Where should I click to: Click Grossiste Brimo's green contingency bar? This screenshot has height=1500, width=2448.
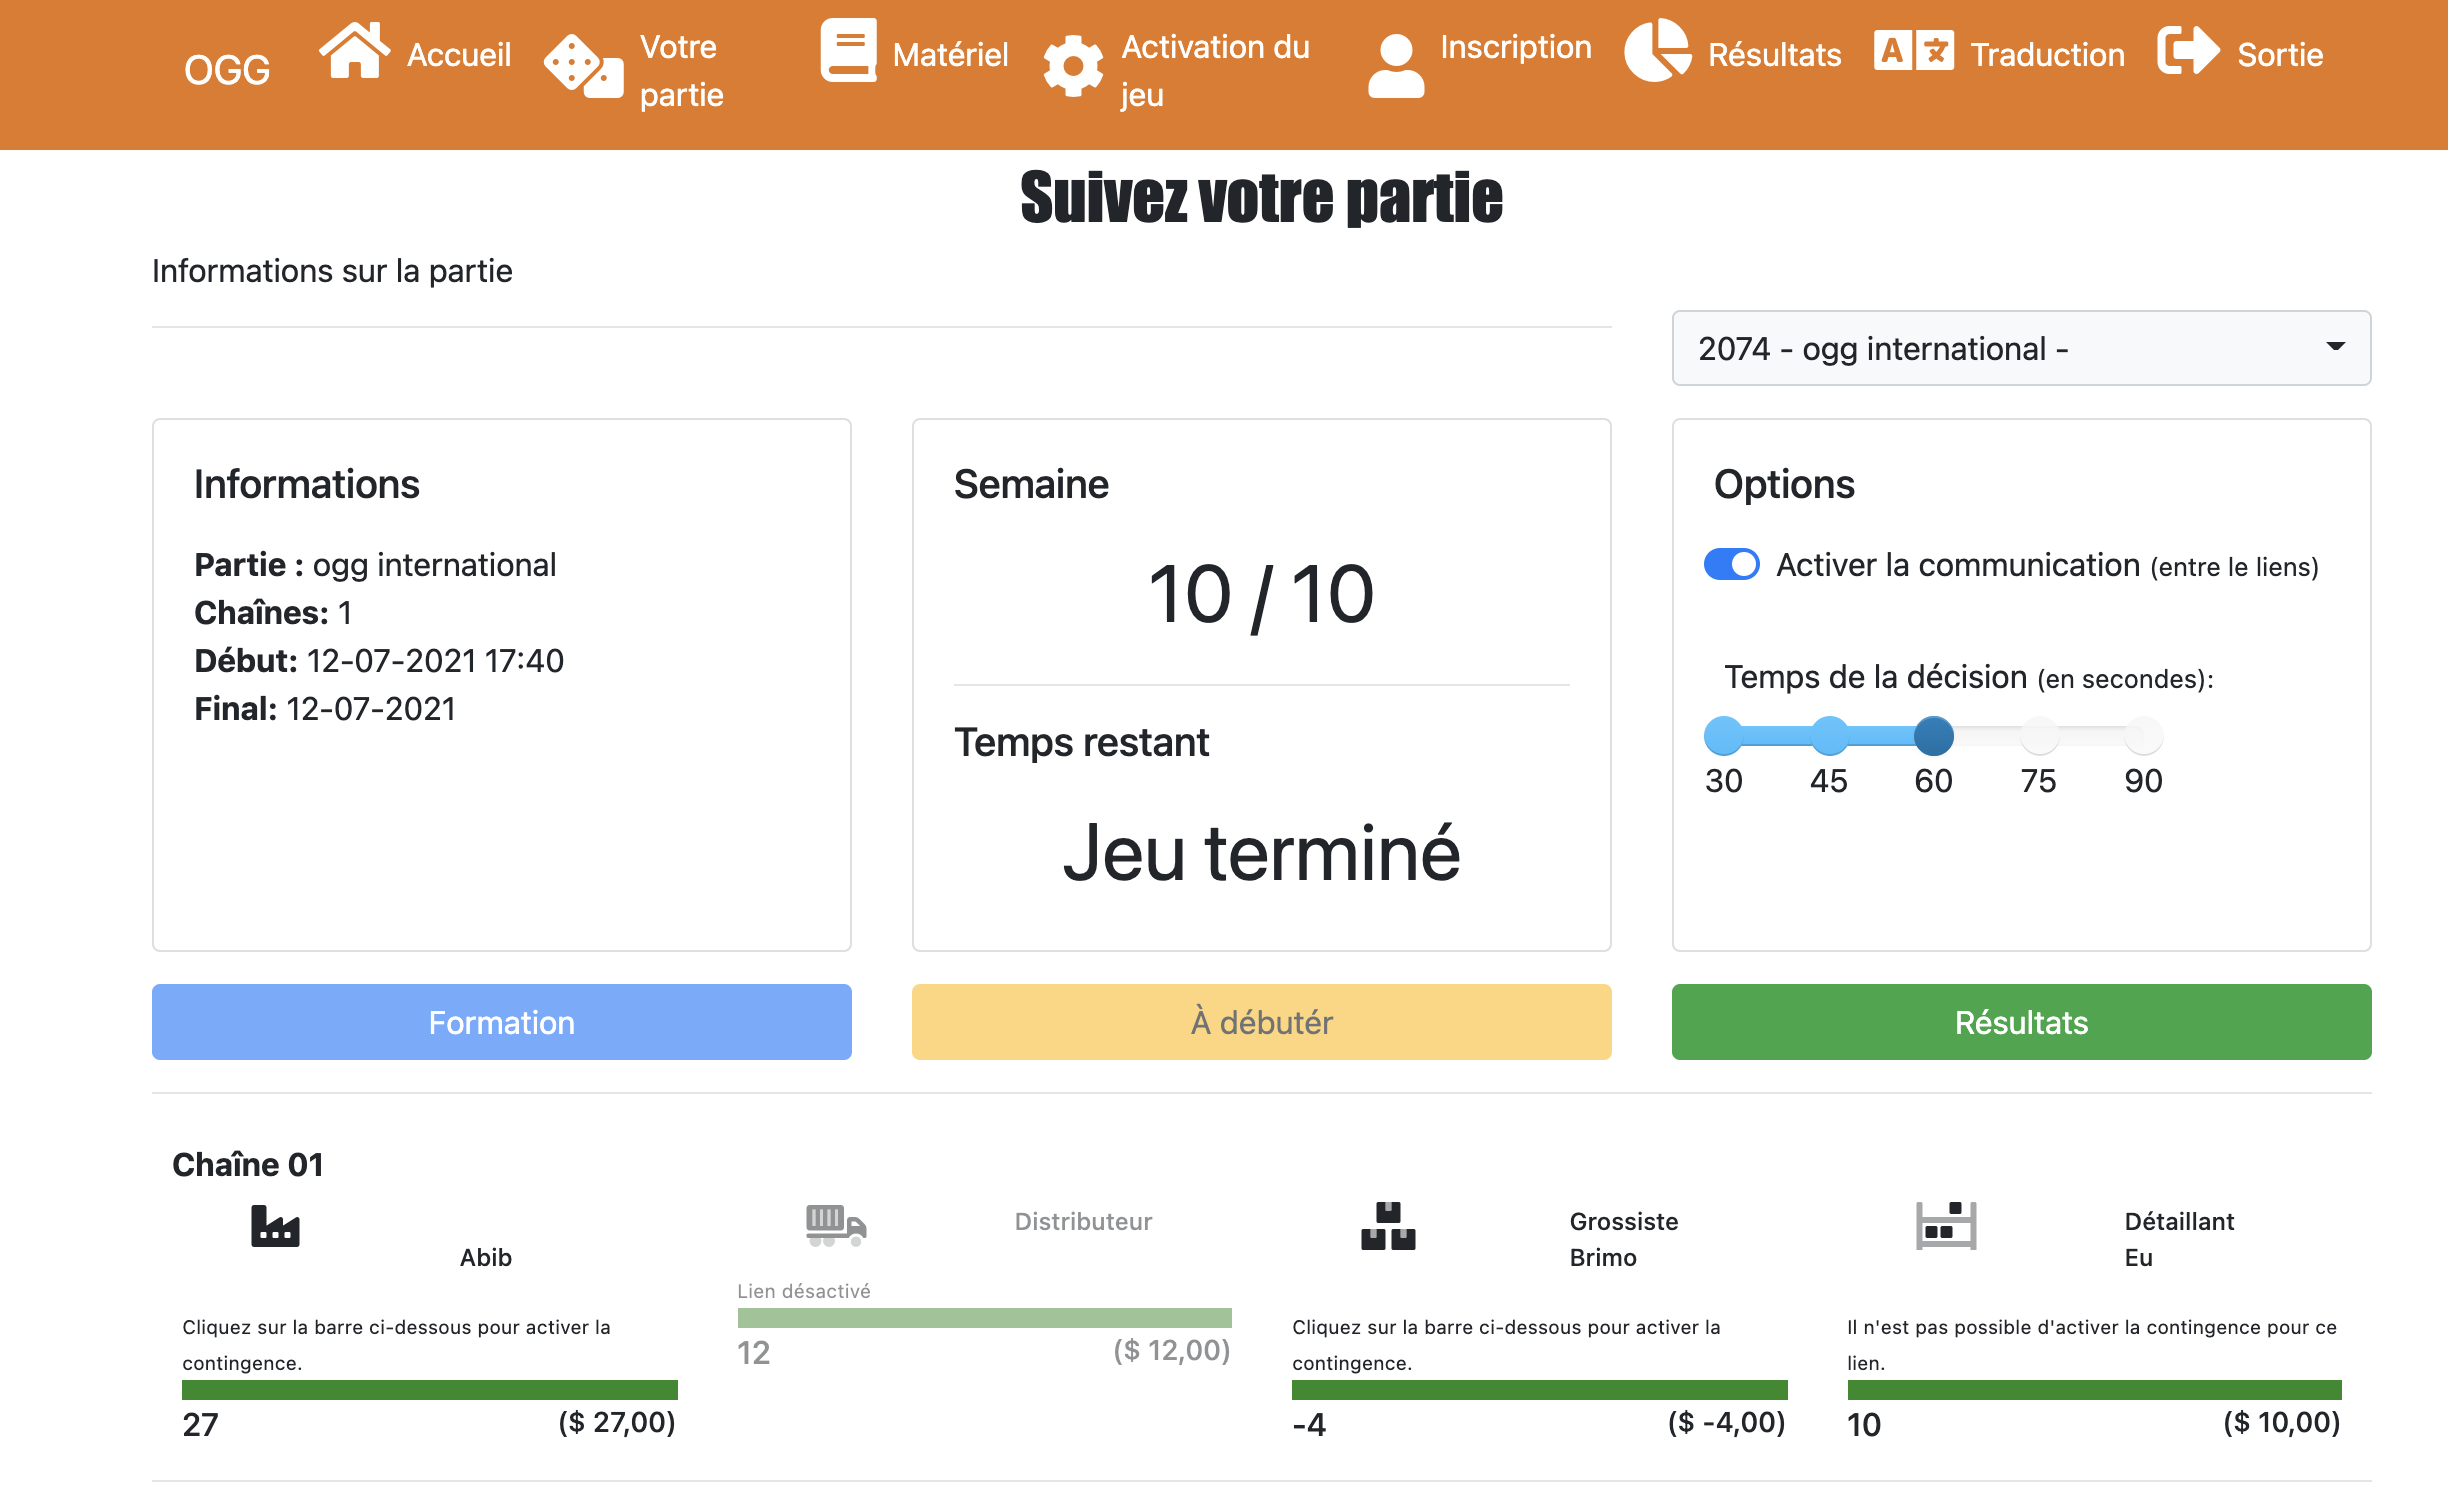coord(1539,1390)
